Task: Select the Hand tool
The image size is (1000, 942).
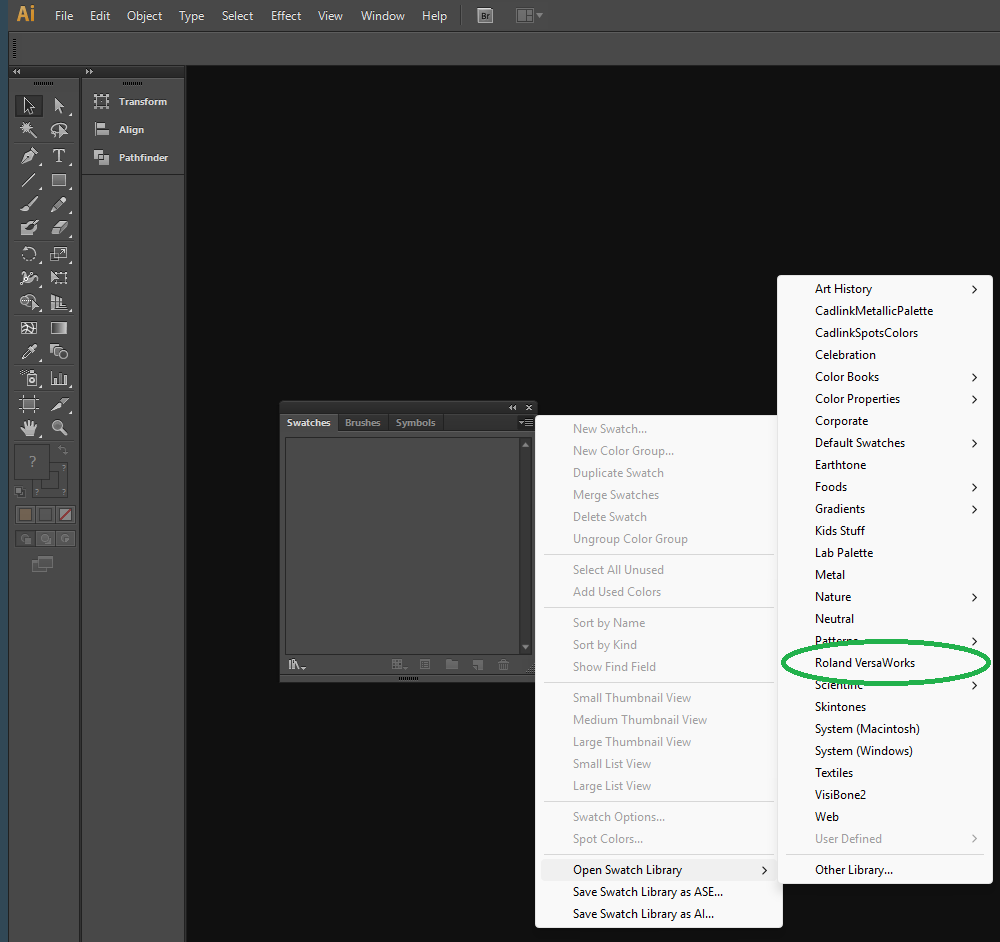Action: [29, 428]
